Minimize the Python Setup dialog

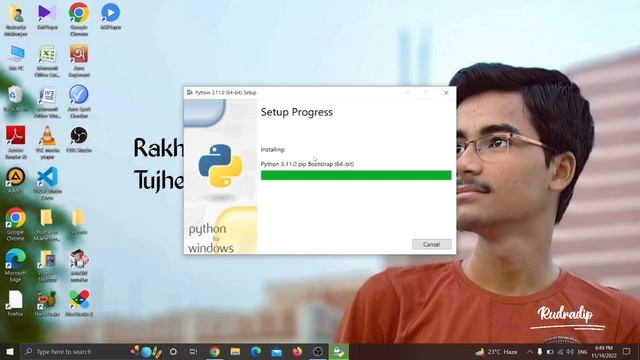(x=408, y=93)
